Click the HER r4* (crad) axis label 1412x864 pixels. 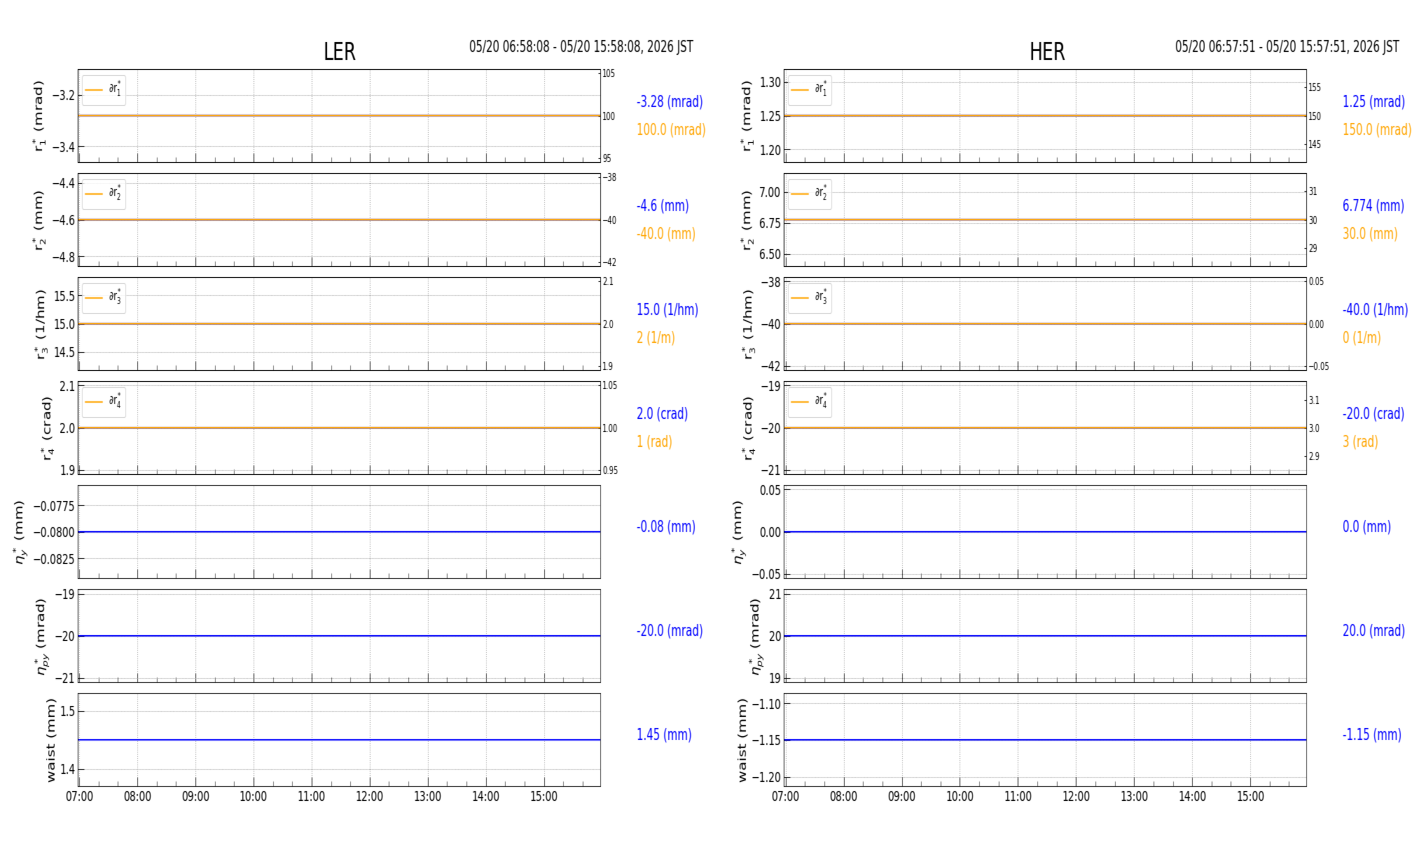pyautogui.click(x=746, y=428)
